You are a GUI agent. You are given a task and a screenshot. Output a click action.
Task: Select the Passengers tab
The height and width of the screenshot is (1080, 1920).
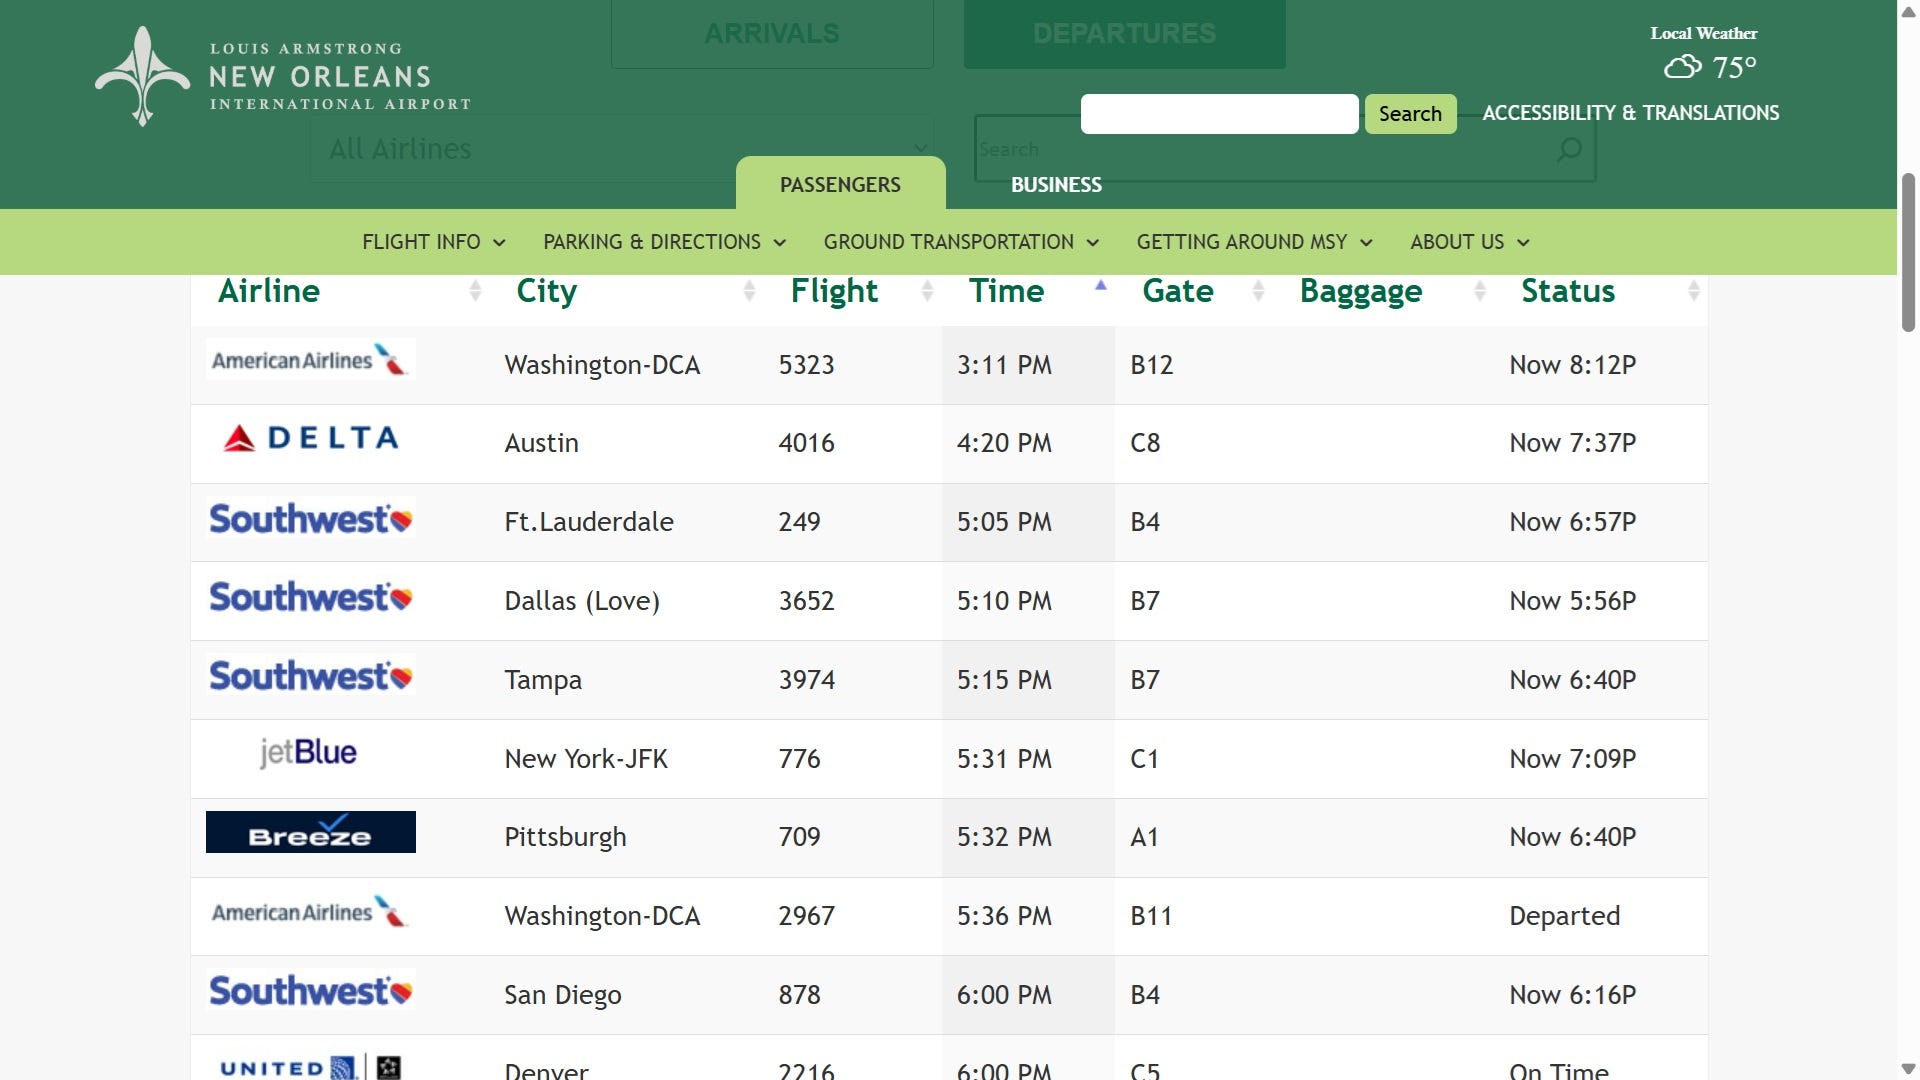pyautogui.click(x=840, y=185)
